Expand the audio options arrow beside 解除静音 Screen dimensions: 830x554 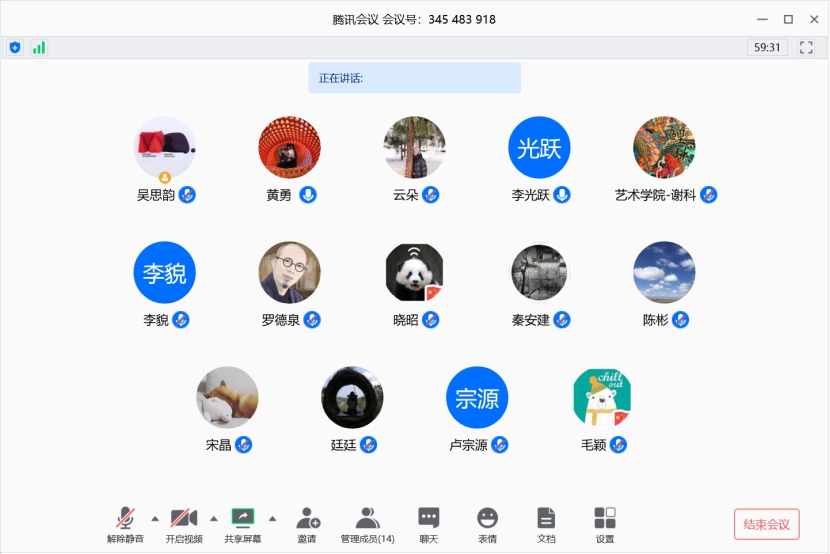pos(155,519)
